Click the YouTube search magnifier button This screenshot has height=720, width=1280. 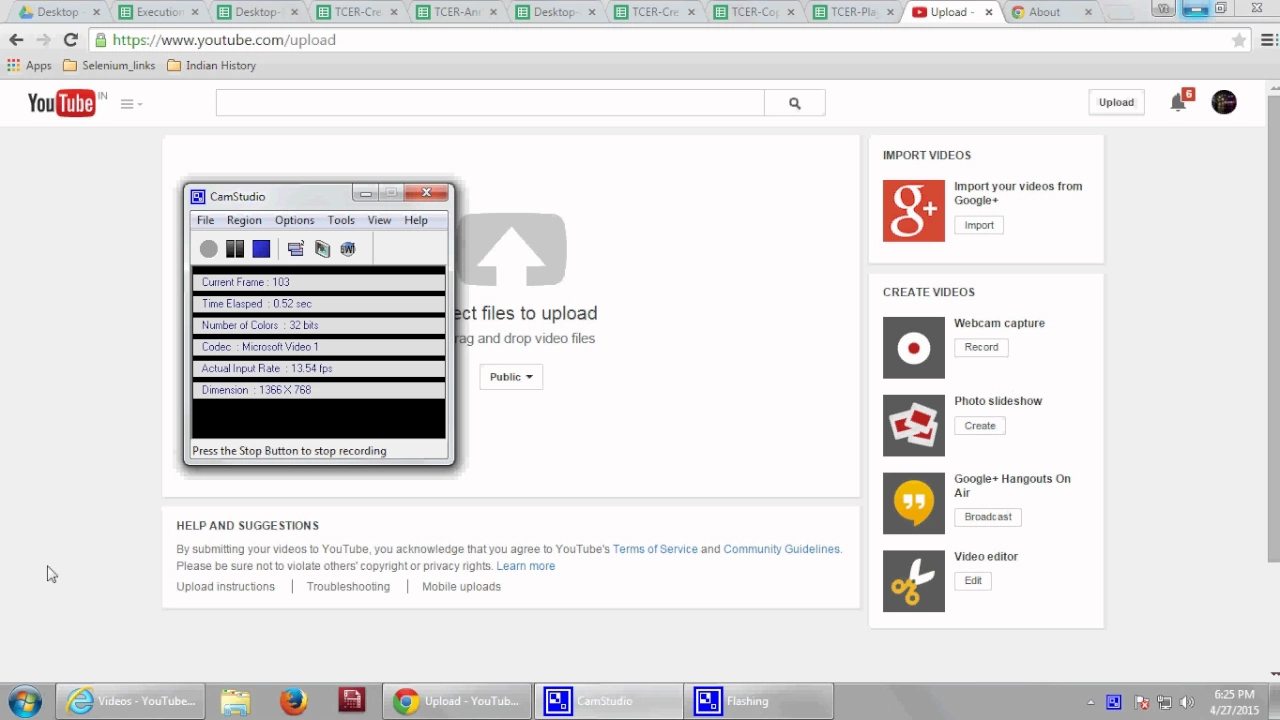pos(795,103)
